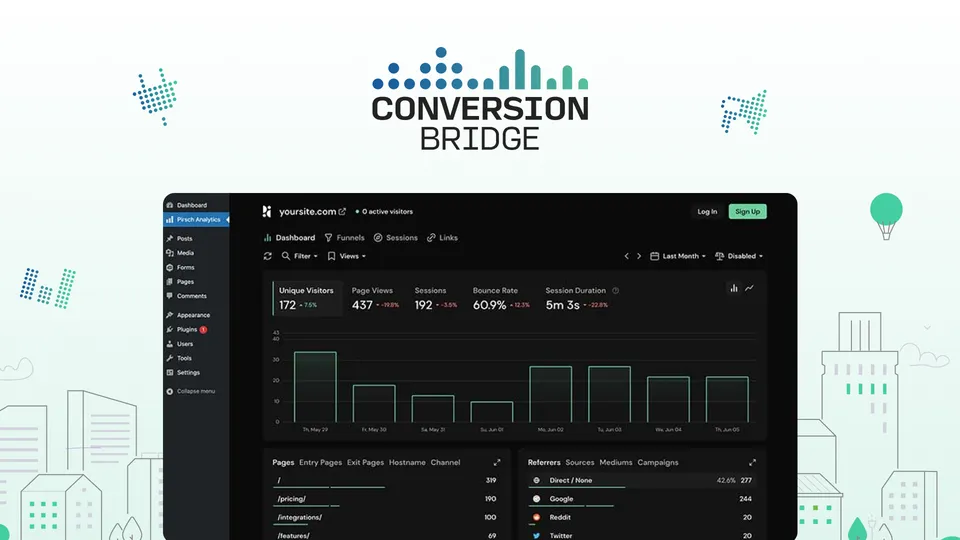Click the Thu May 29 bar
Screen dimensions: 960x540
click(315, 387)
